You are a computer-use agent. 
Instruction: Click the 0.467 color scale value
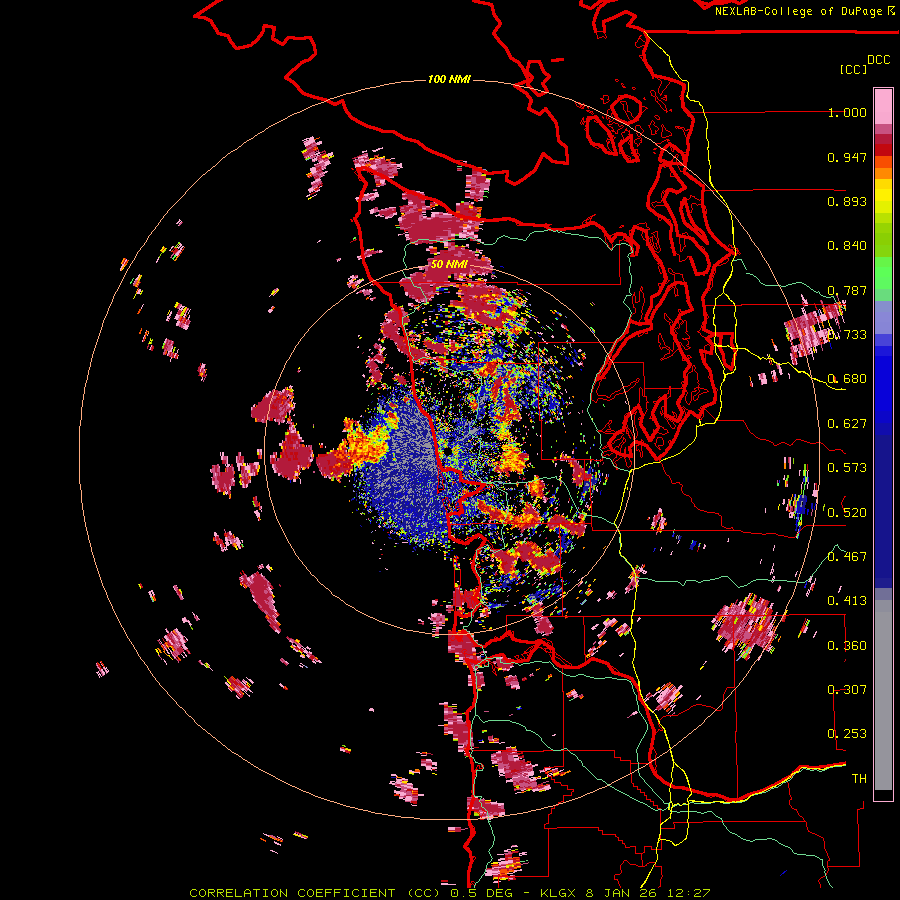point(847,557)
